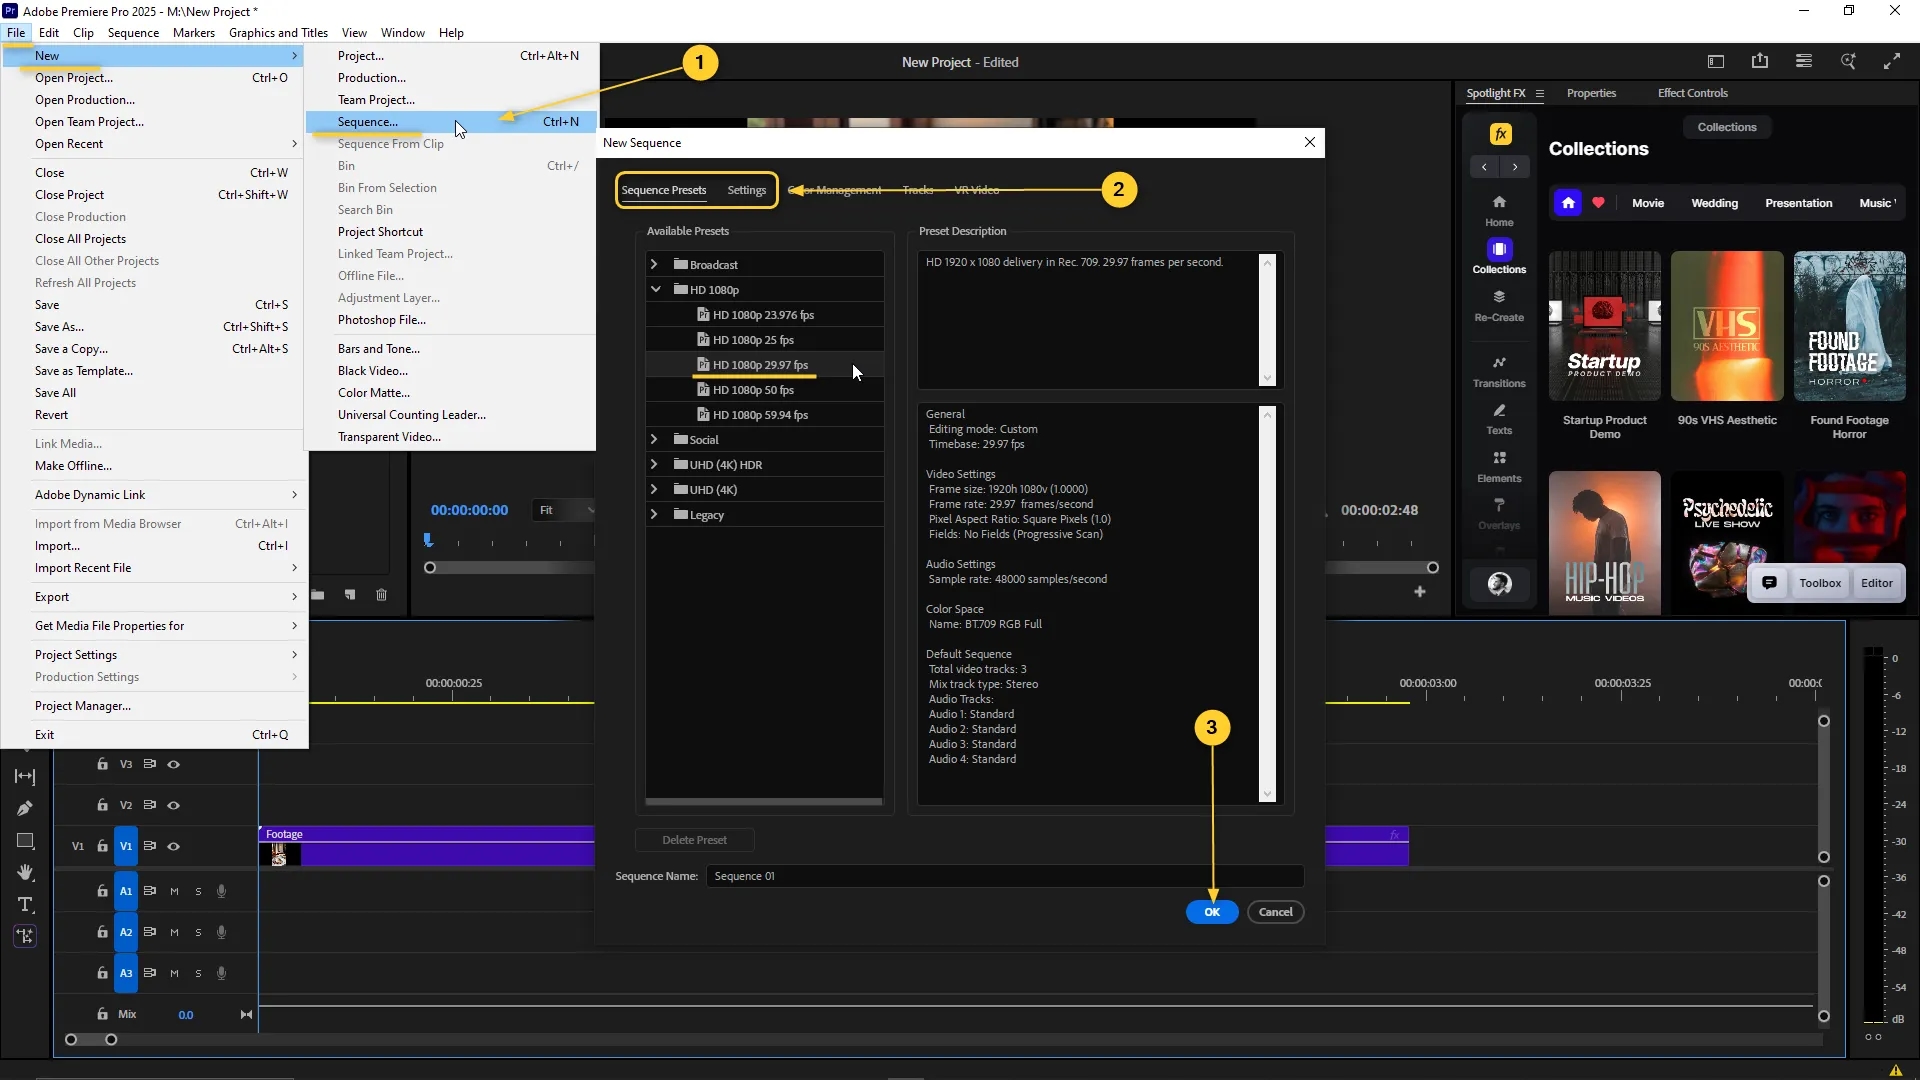Open the Re-Create section
1920x1080 pixels.
[x=1499, y=306]
